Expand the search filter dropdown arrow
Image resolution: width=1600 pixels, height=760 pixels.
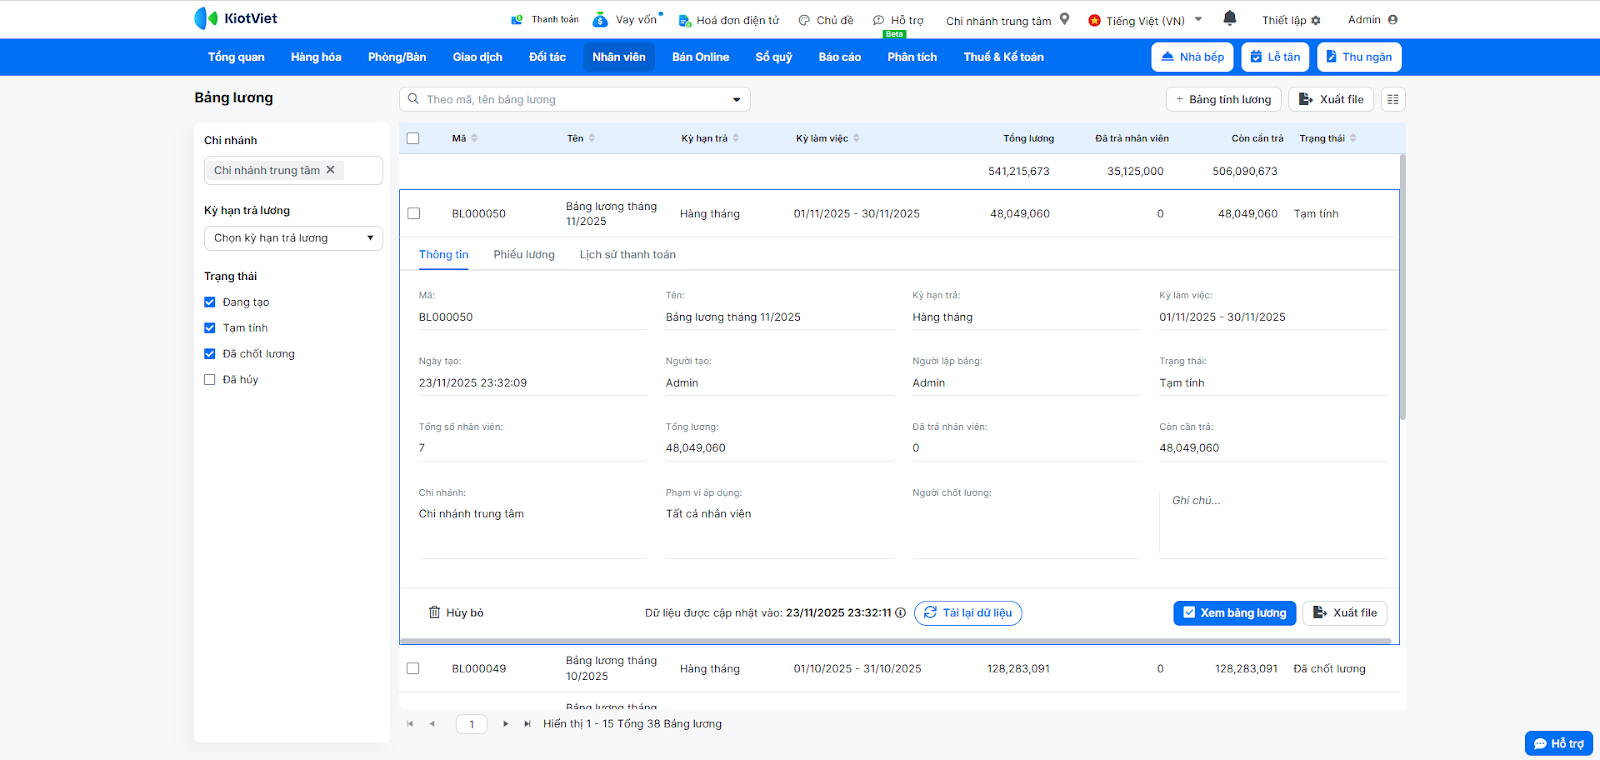(737, 99)
